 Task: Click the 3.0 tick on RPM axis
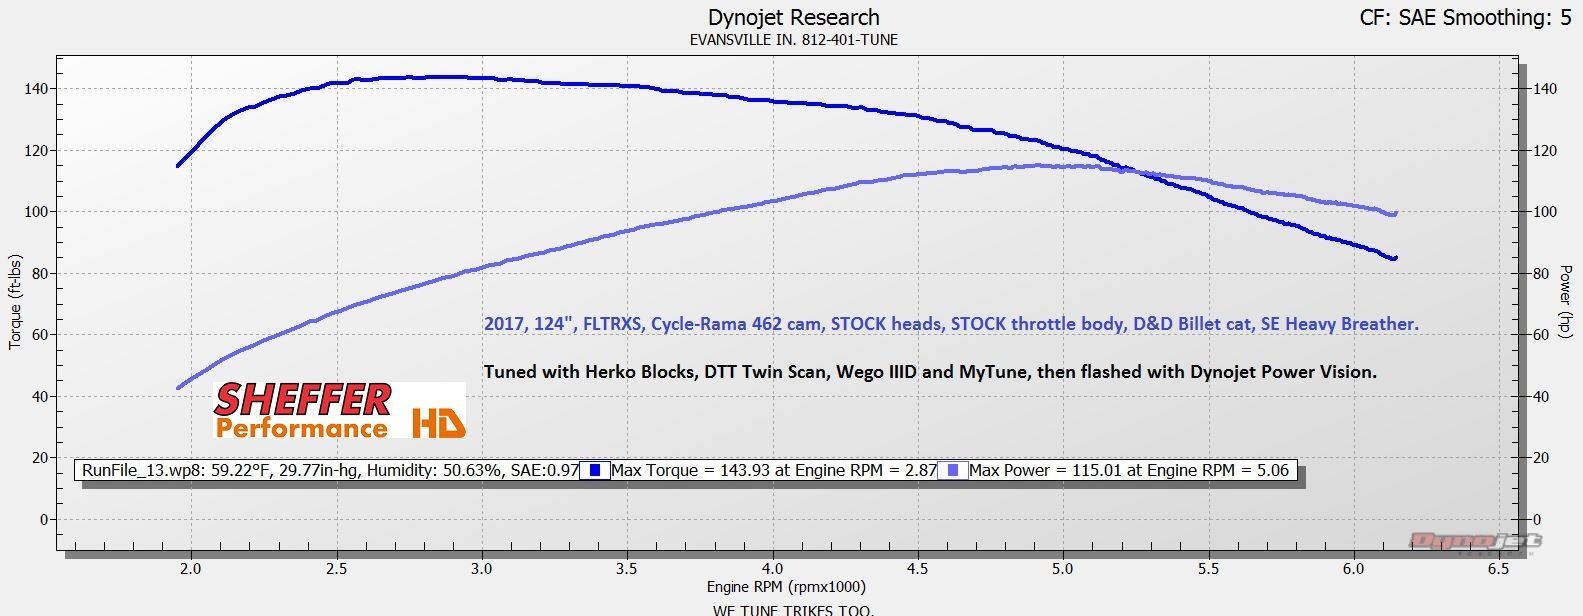(482, 568)
